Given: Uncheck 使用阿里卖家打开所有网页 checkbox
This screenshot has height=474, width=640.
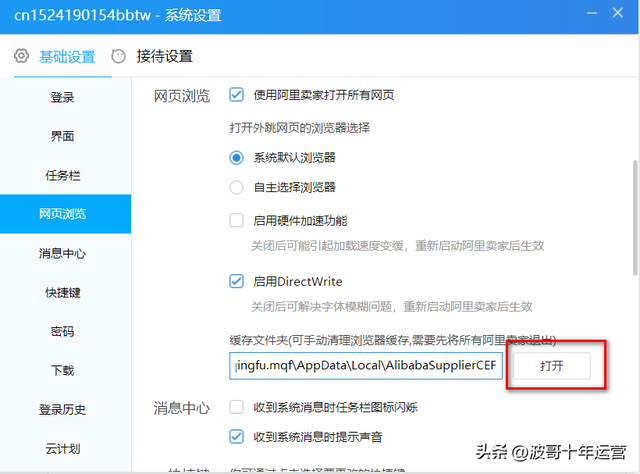Looking at the screenshot, I should [x=236, y=95].
